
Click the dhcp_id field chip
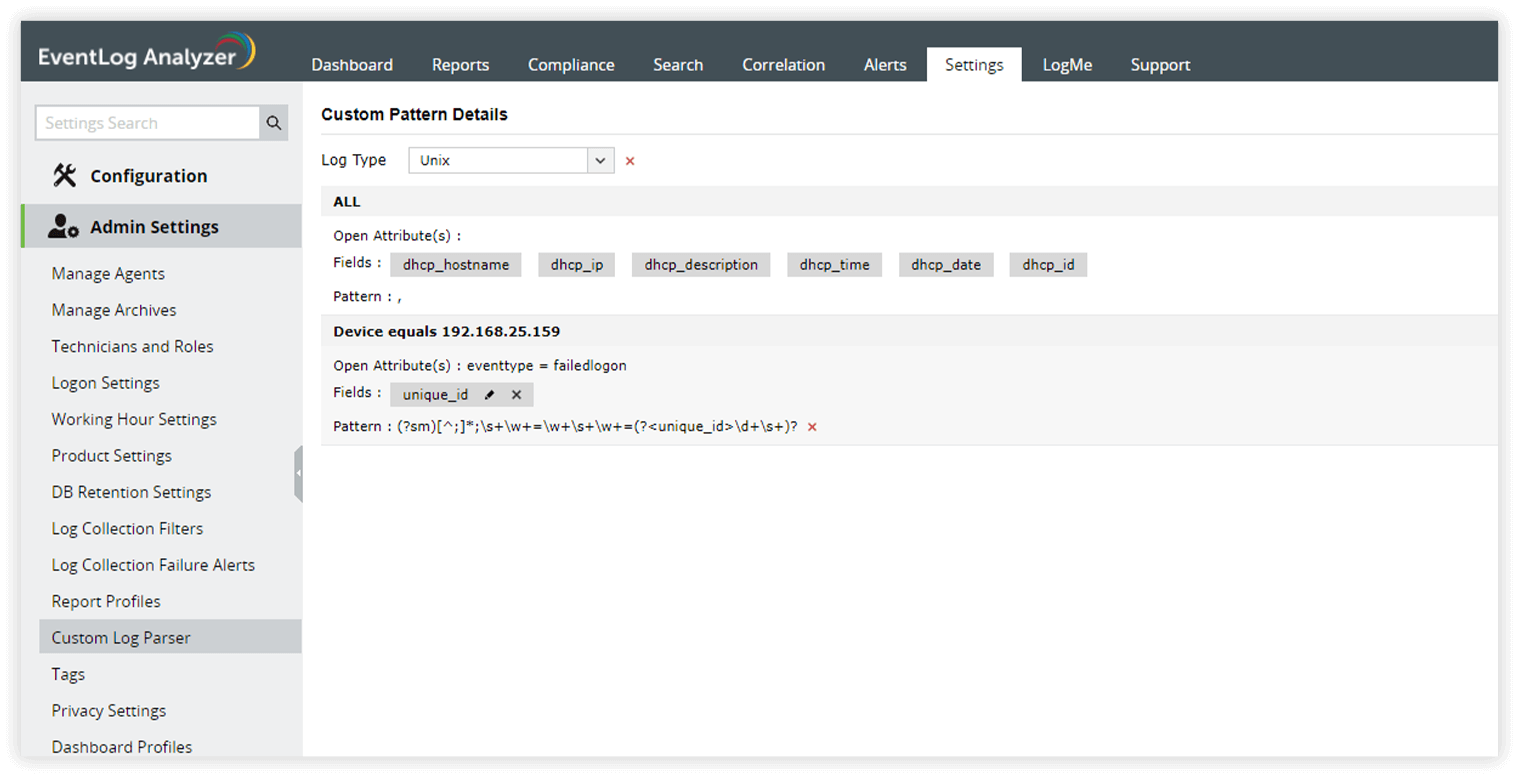point(1048,265)
